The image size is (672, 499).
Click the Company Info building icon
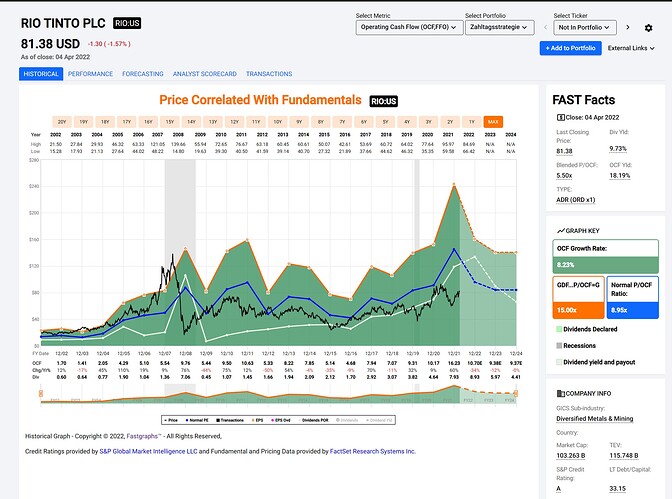560,393
